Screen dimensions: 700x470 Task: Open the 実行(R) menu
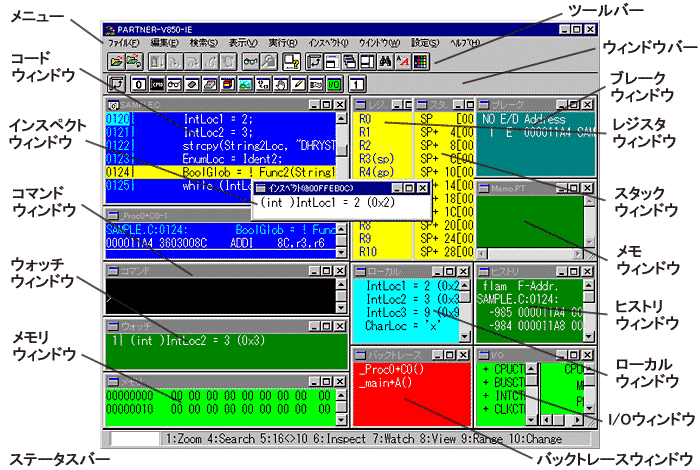click(284, 44)
